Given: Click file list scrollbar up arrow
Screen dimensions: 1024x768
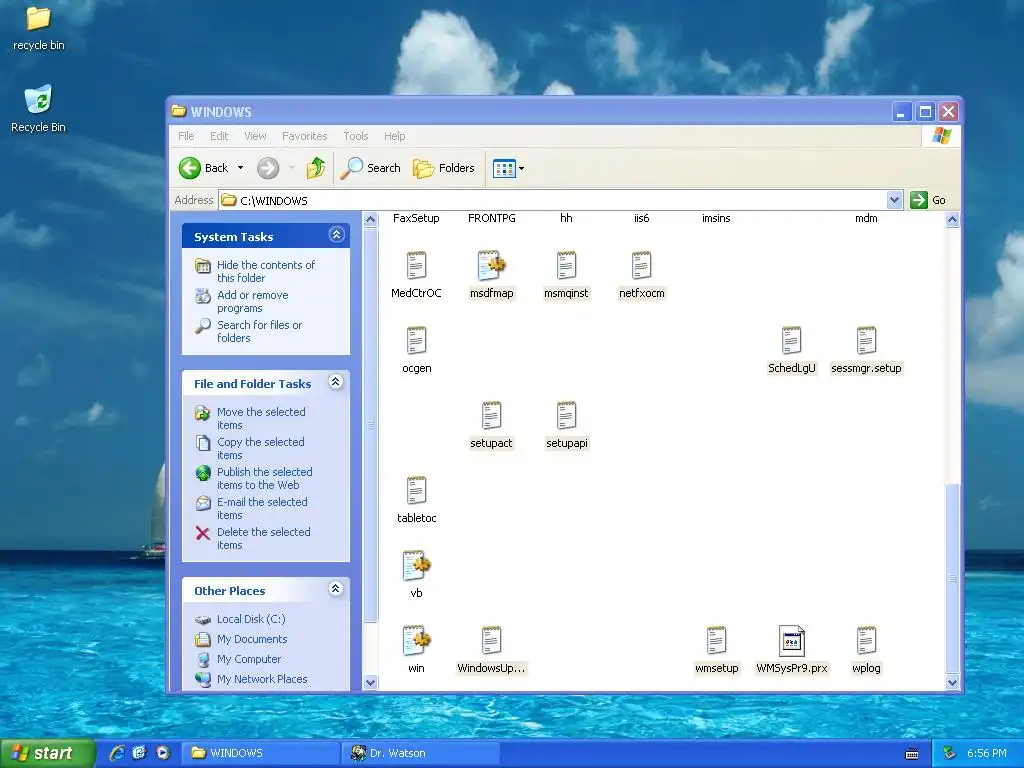Looking at the screenshot, I should pyautogui.click(x=952, y=219).
